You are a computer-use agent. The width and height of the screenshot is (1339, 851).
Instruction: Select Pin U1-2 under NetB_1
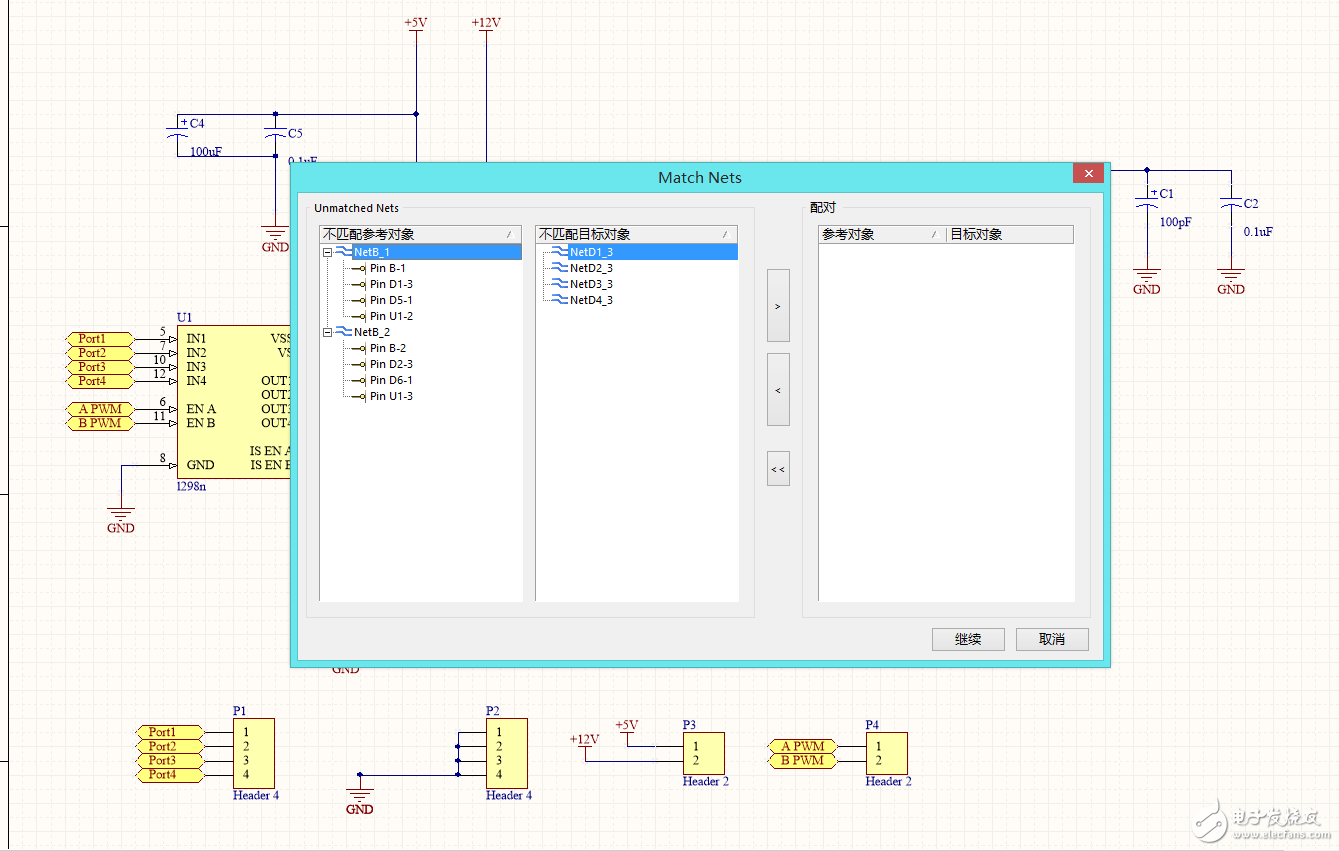pos(391,317)
